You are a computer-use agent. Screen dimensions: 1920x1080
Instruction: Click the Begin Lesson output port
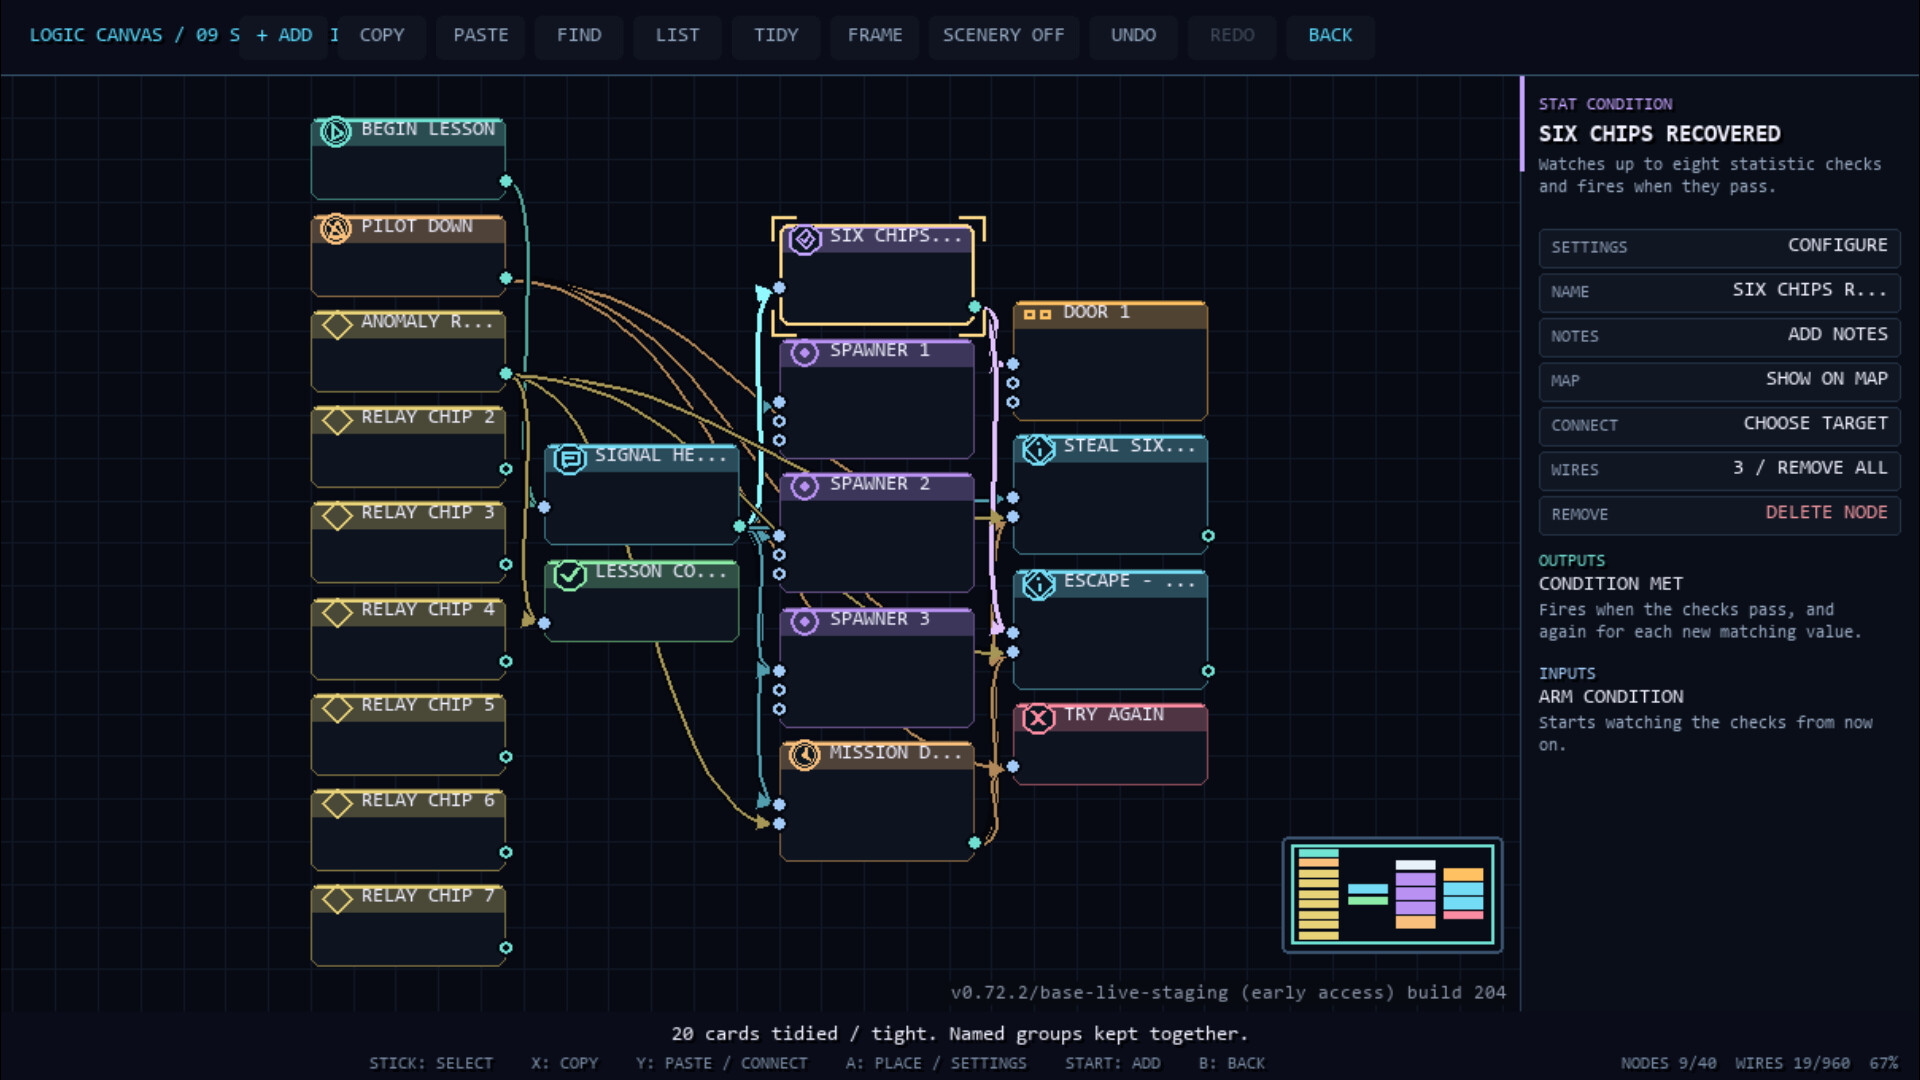tap(506, 181)
